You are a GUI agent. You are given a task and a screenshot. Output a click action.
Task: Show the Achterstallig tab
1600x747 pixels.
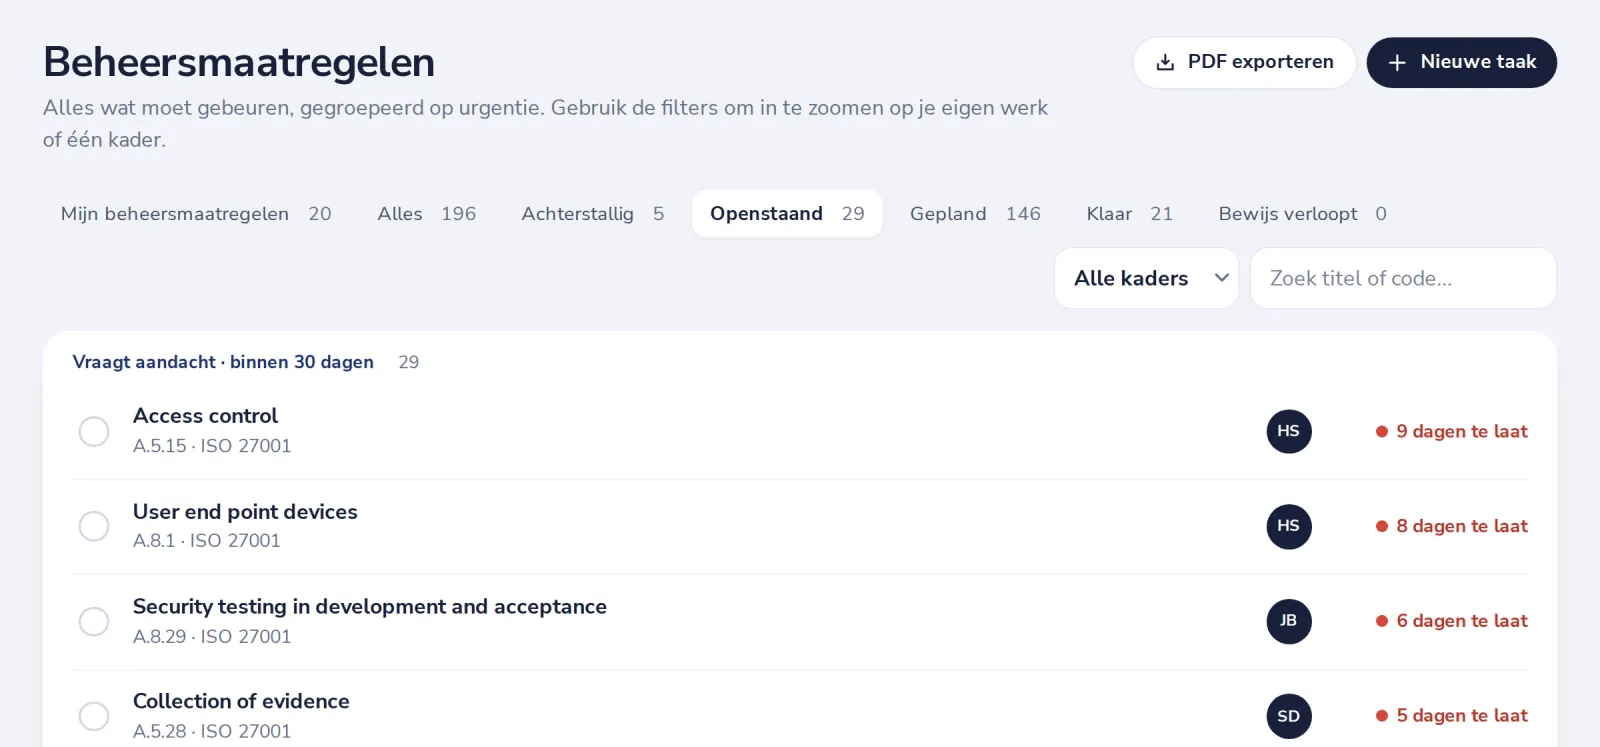tap(593, 214)
